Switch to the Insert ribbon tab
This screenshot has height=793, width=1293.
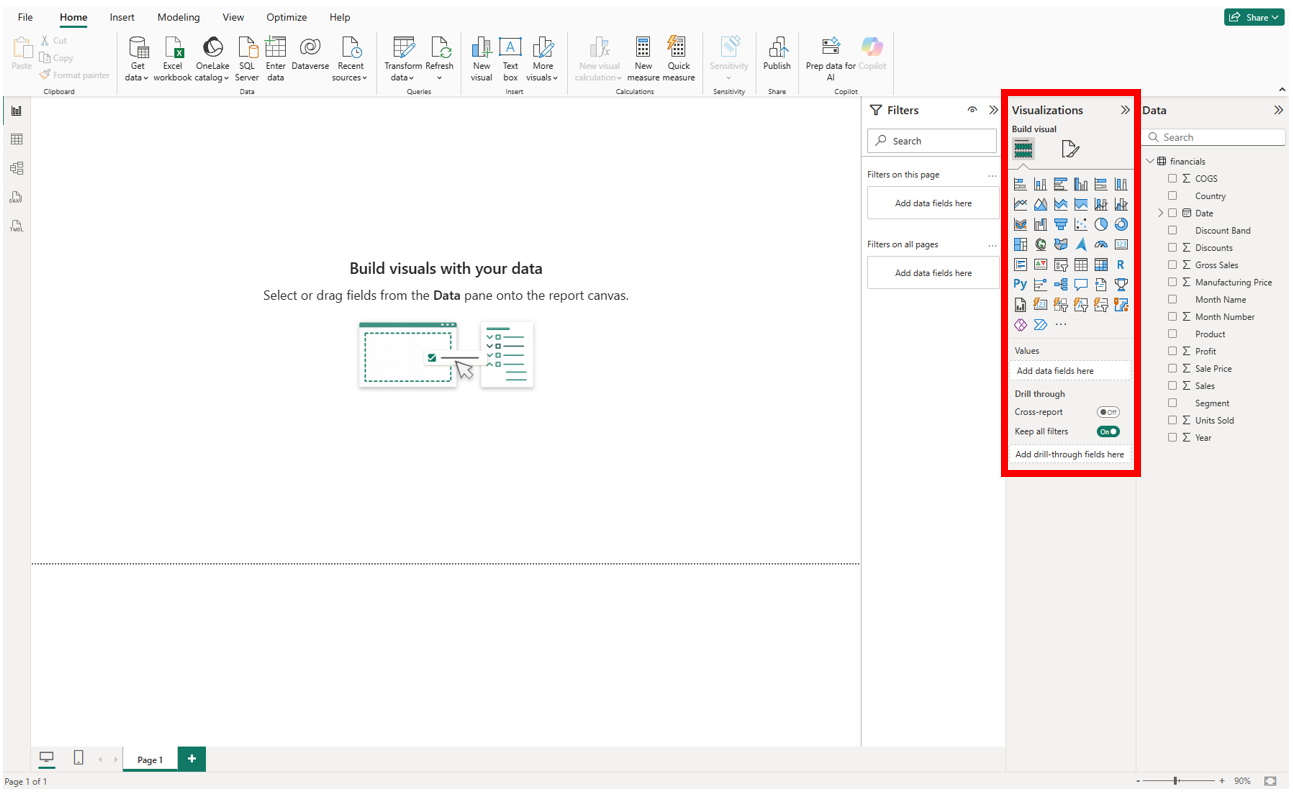[x=122, y=17]
